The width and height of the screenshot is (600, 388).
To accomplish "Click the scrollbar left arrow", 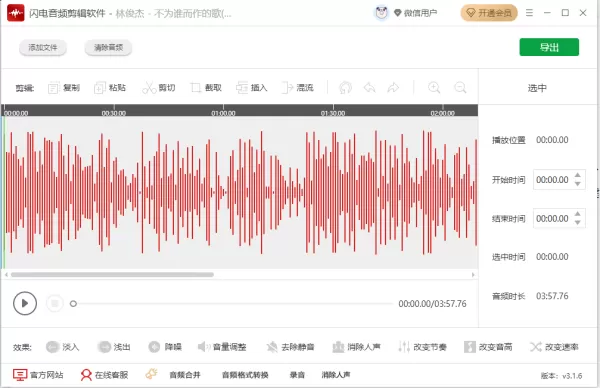I will pos(6,275).
